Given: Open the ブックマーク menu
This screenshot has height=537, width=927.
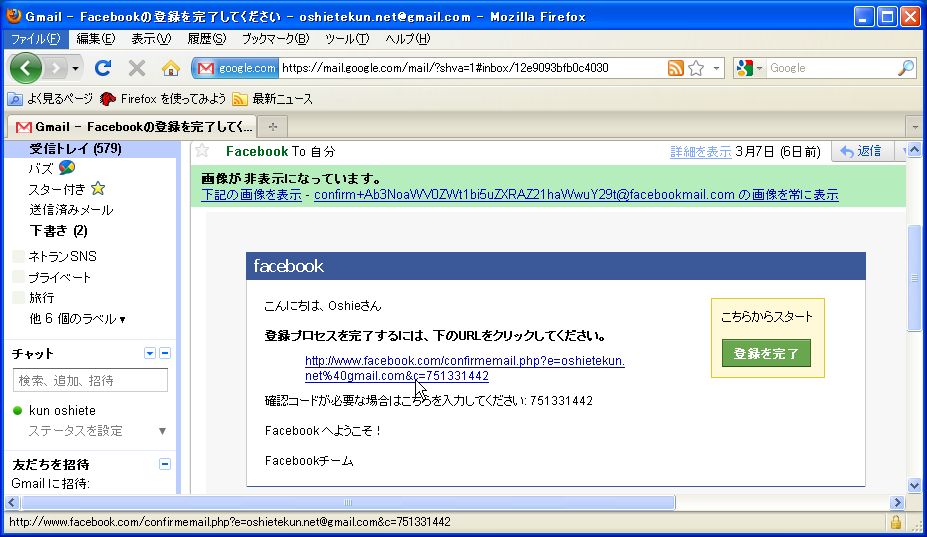Looking at the screenshot, I should [x=275, y=39].
